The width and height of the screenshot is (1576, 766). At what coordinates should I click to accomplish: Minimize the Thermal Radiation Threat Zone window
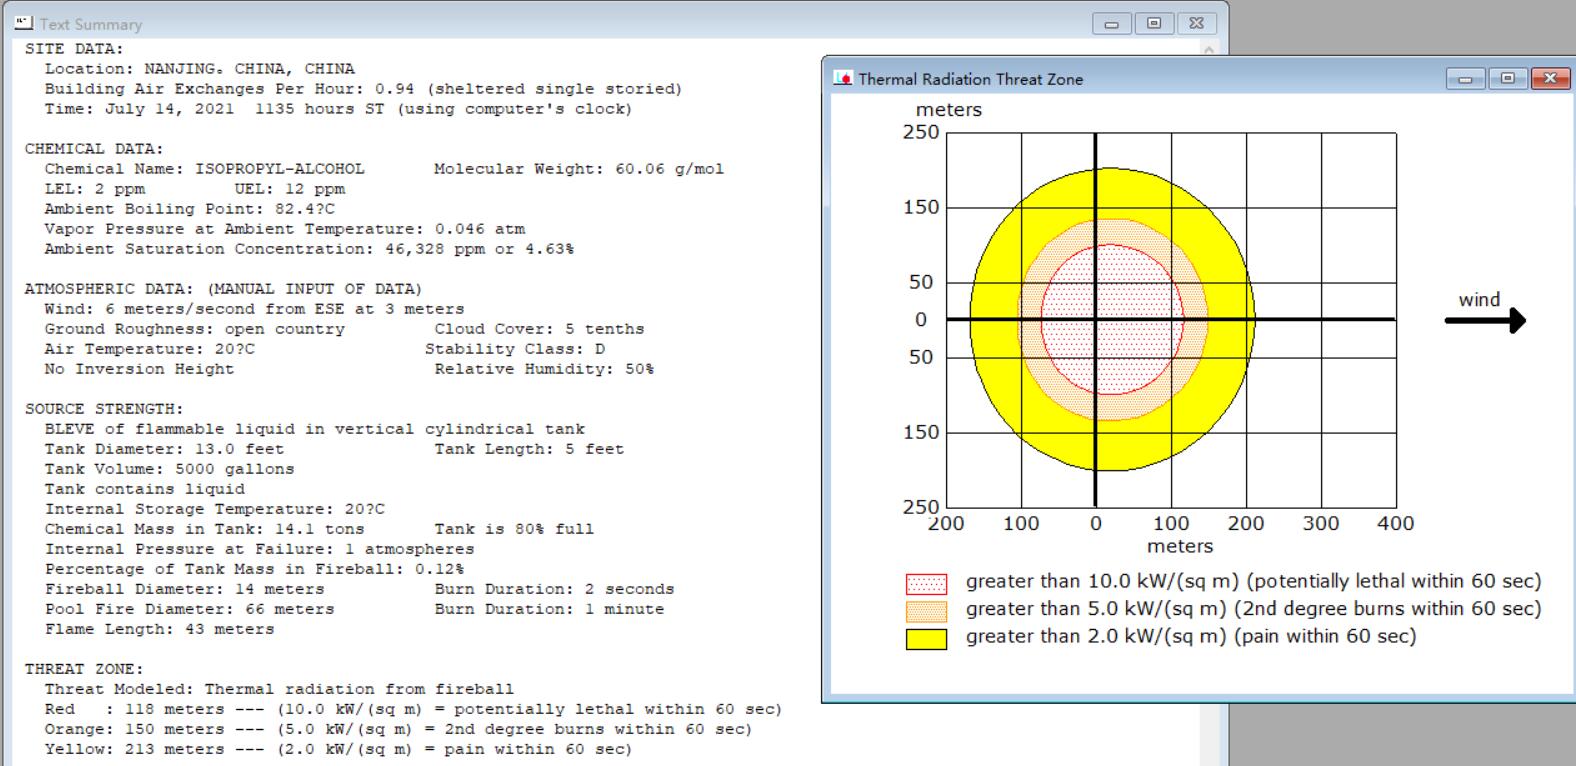click(1465, 78)
